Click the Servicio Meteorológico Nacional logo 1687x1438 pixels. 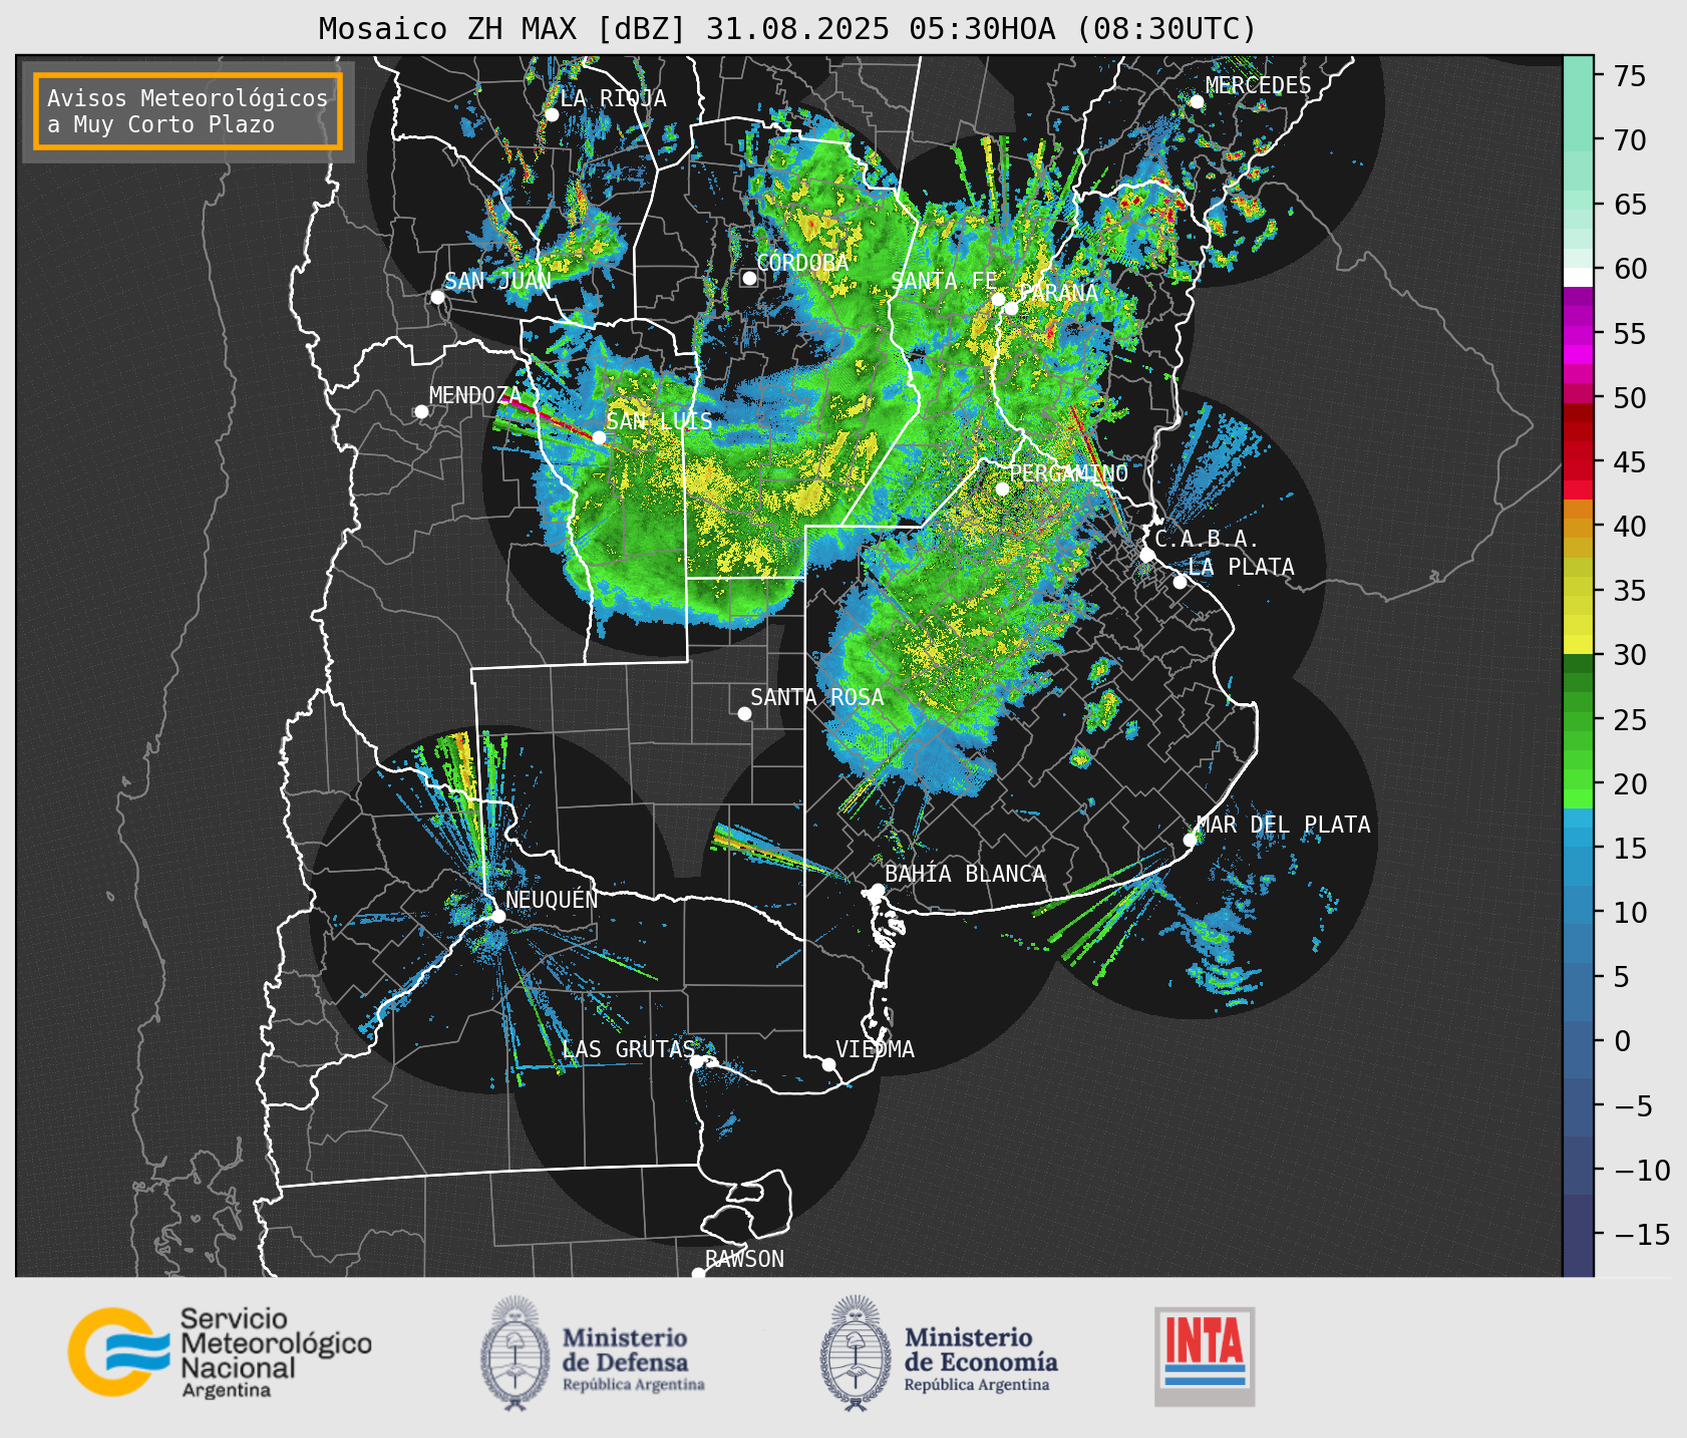point(220,1352)
